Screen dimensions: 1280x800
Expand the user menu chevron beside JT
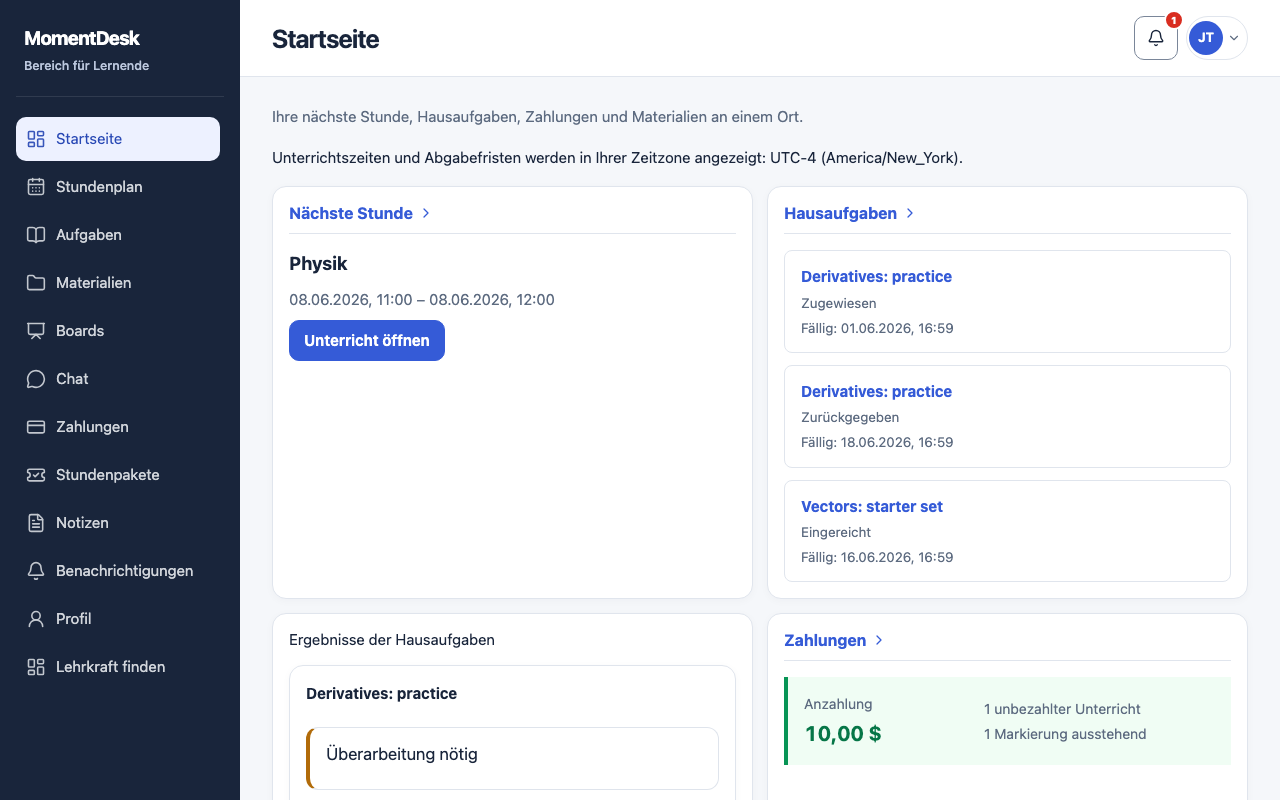(x=1234, y=38)
